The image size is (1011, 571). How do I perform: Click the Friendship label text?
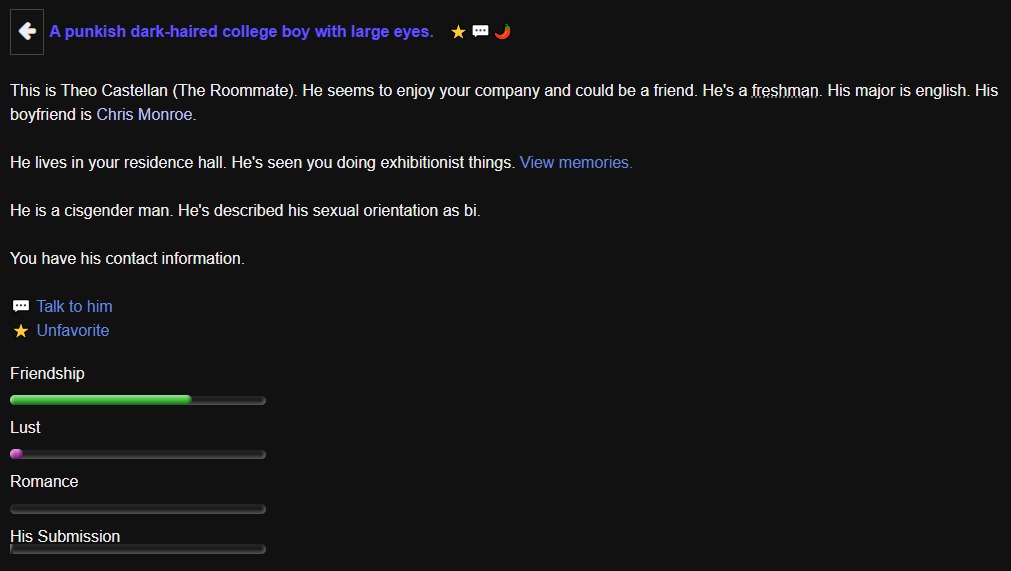(47, 374)
